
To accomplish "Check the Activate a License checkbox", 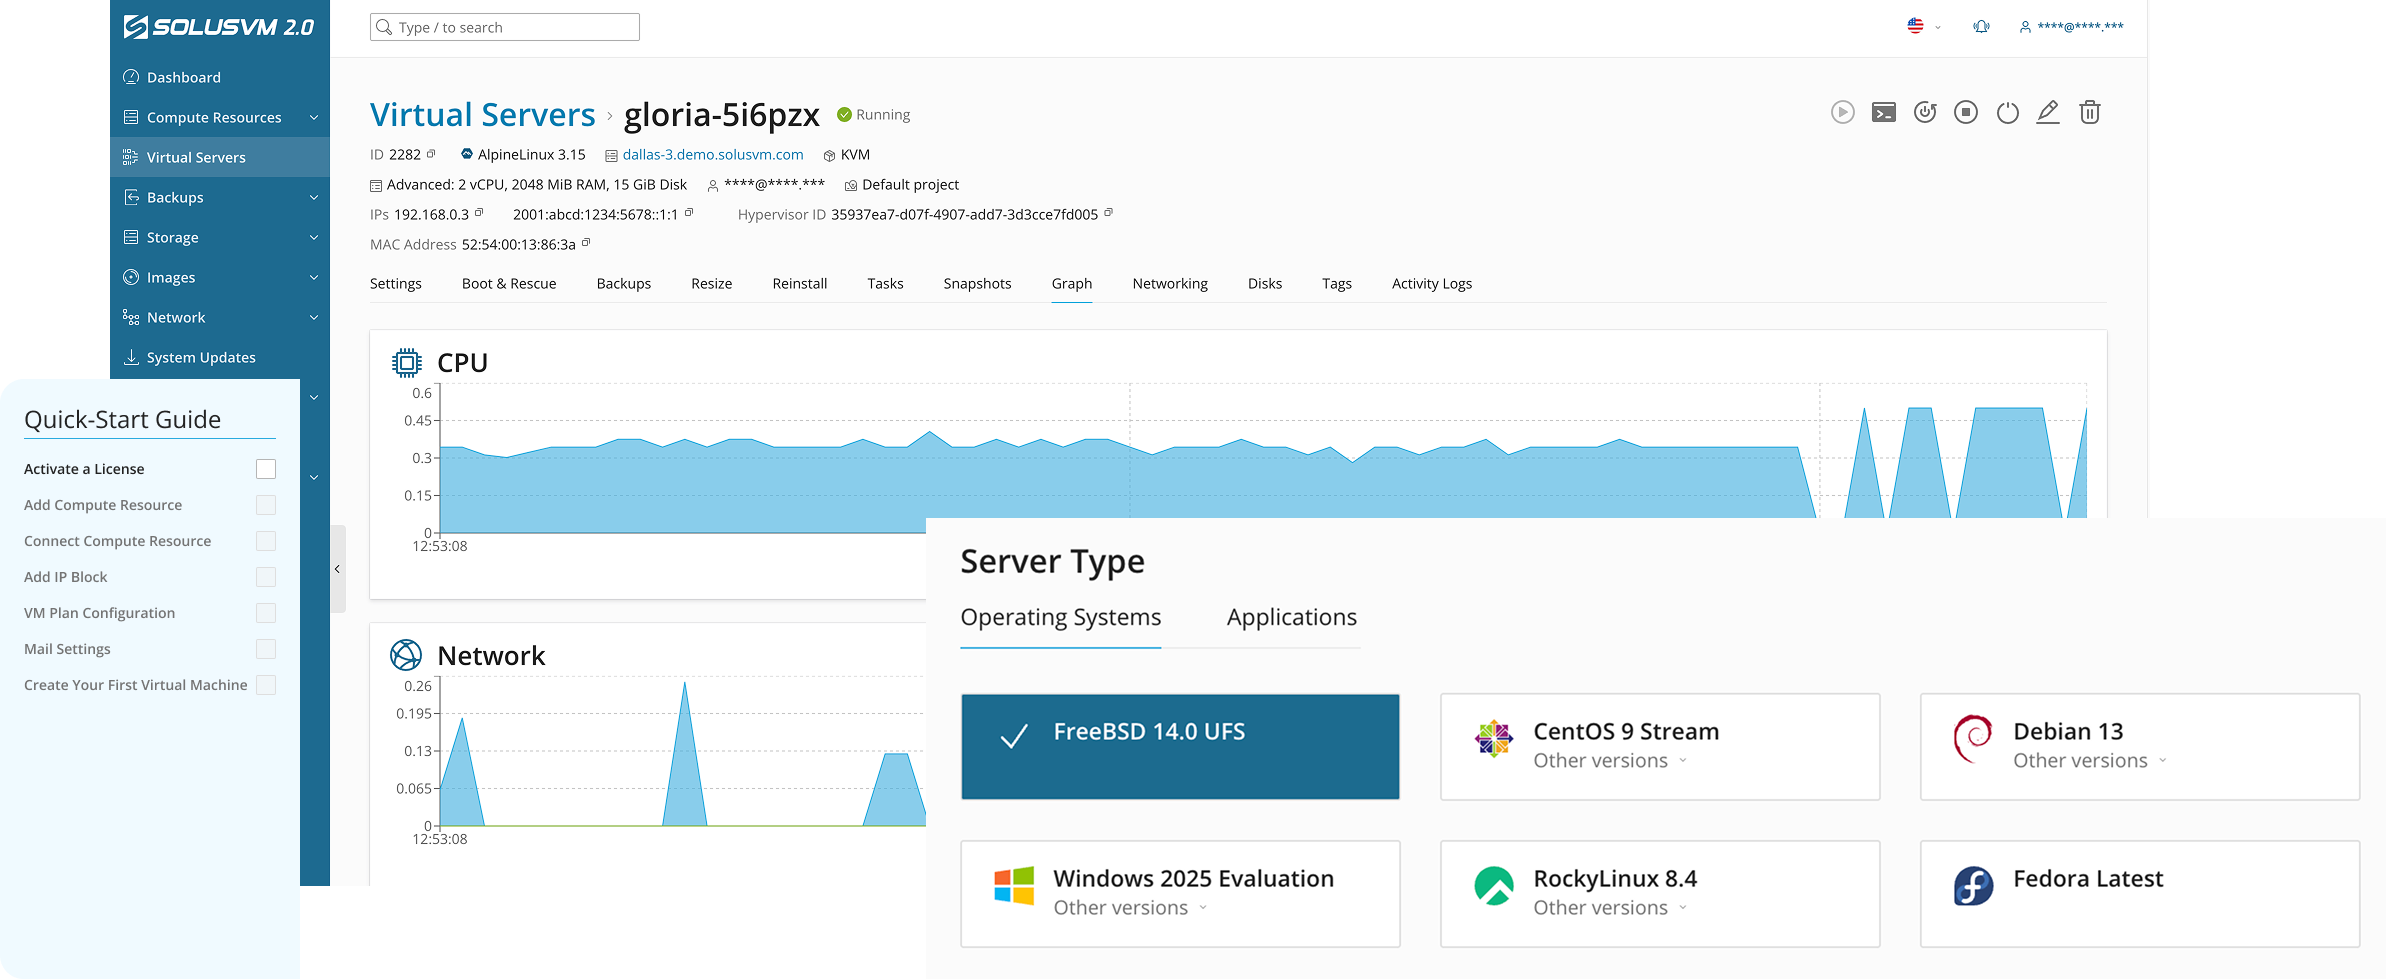I will point(265,468).
